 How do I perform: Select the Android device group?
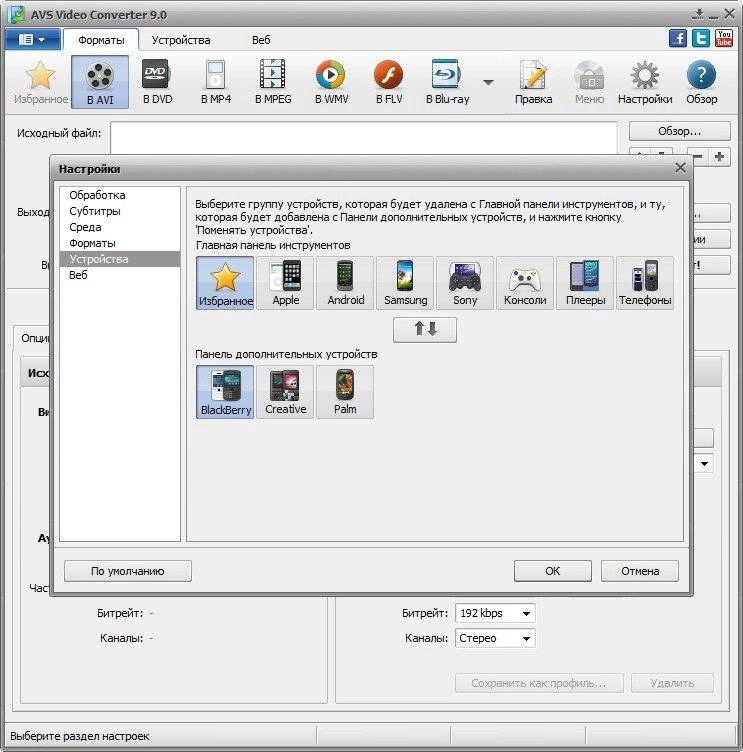[345, 283]
